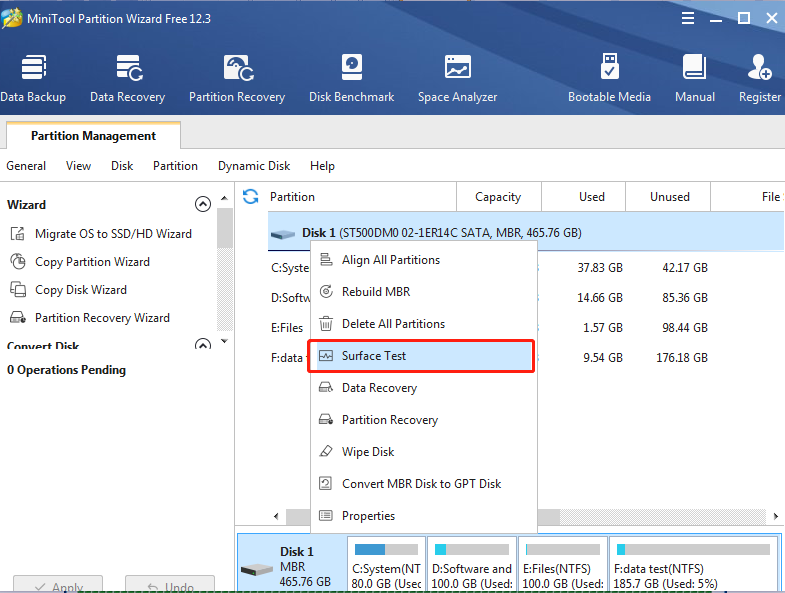Select the F:data test(NTFS) block
Viewport: 785px width, 593px height.
tap(694, 564)
